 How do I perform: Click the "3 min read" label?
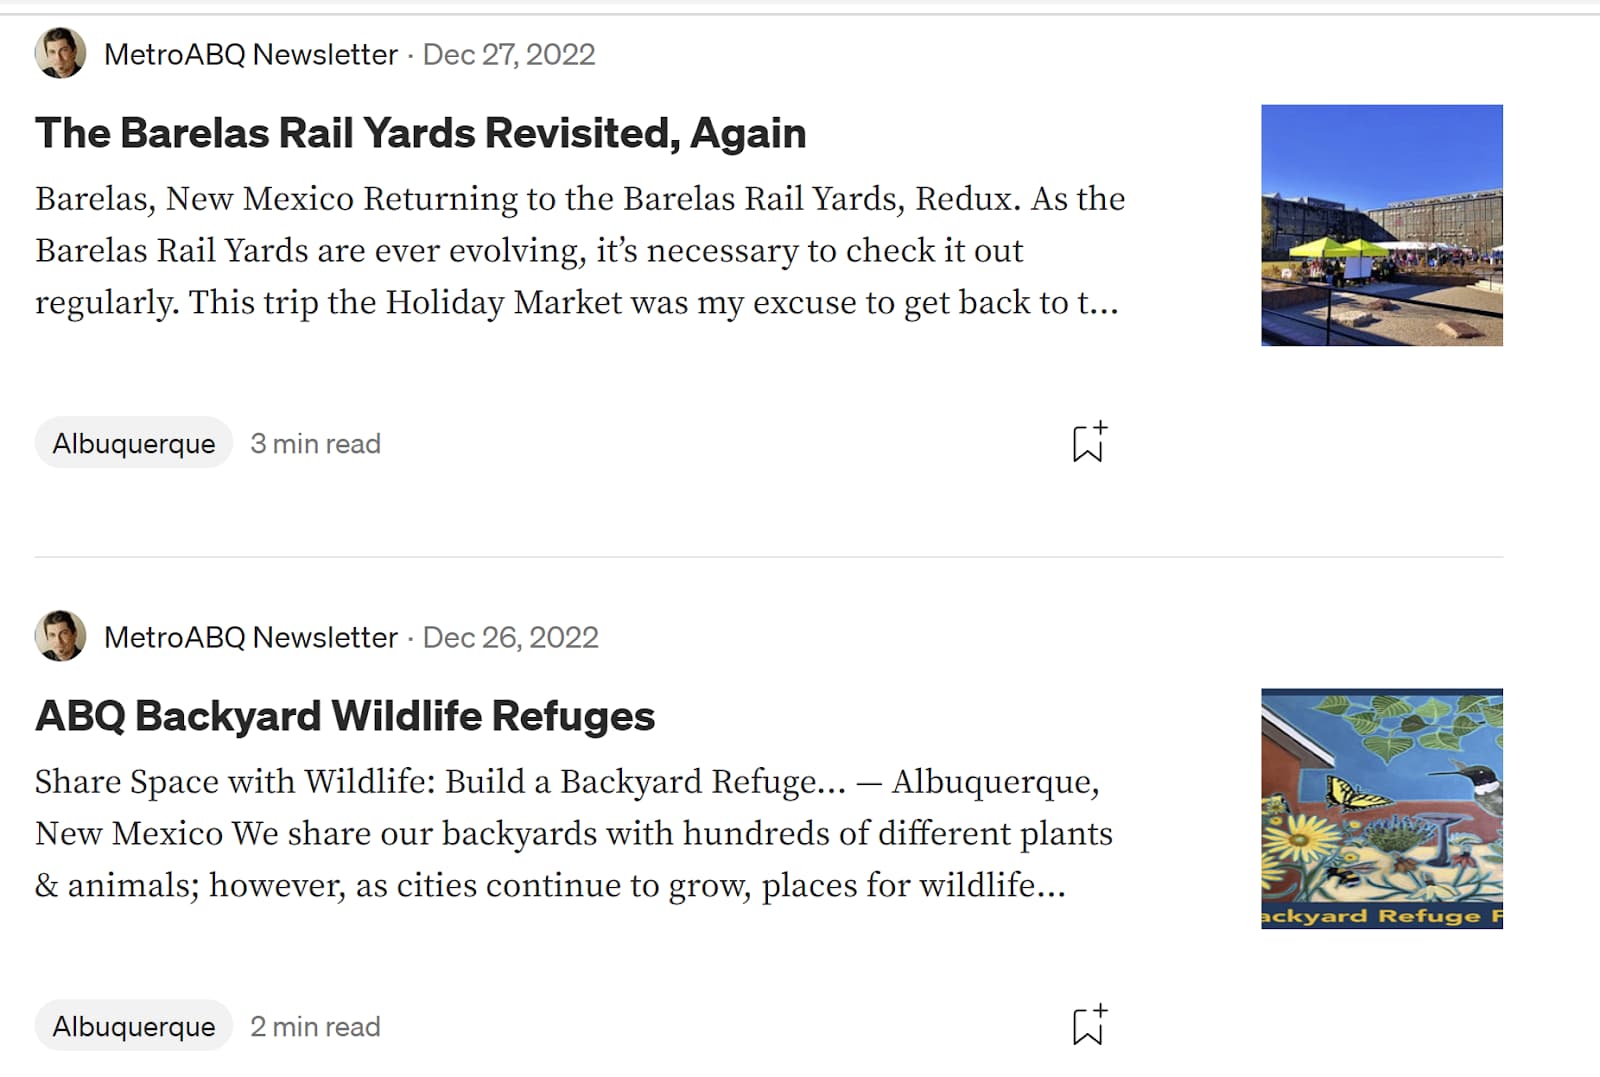[315, 443]
